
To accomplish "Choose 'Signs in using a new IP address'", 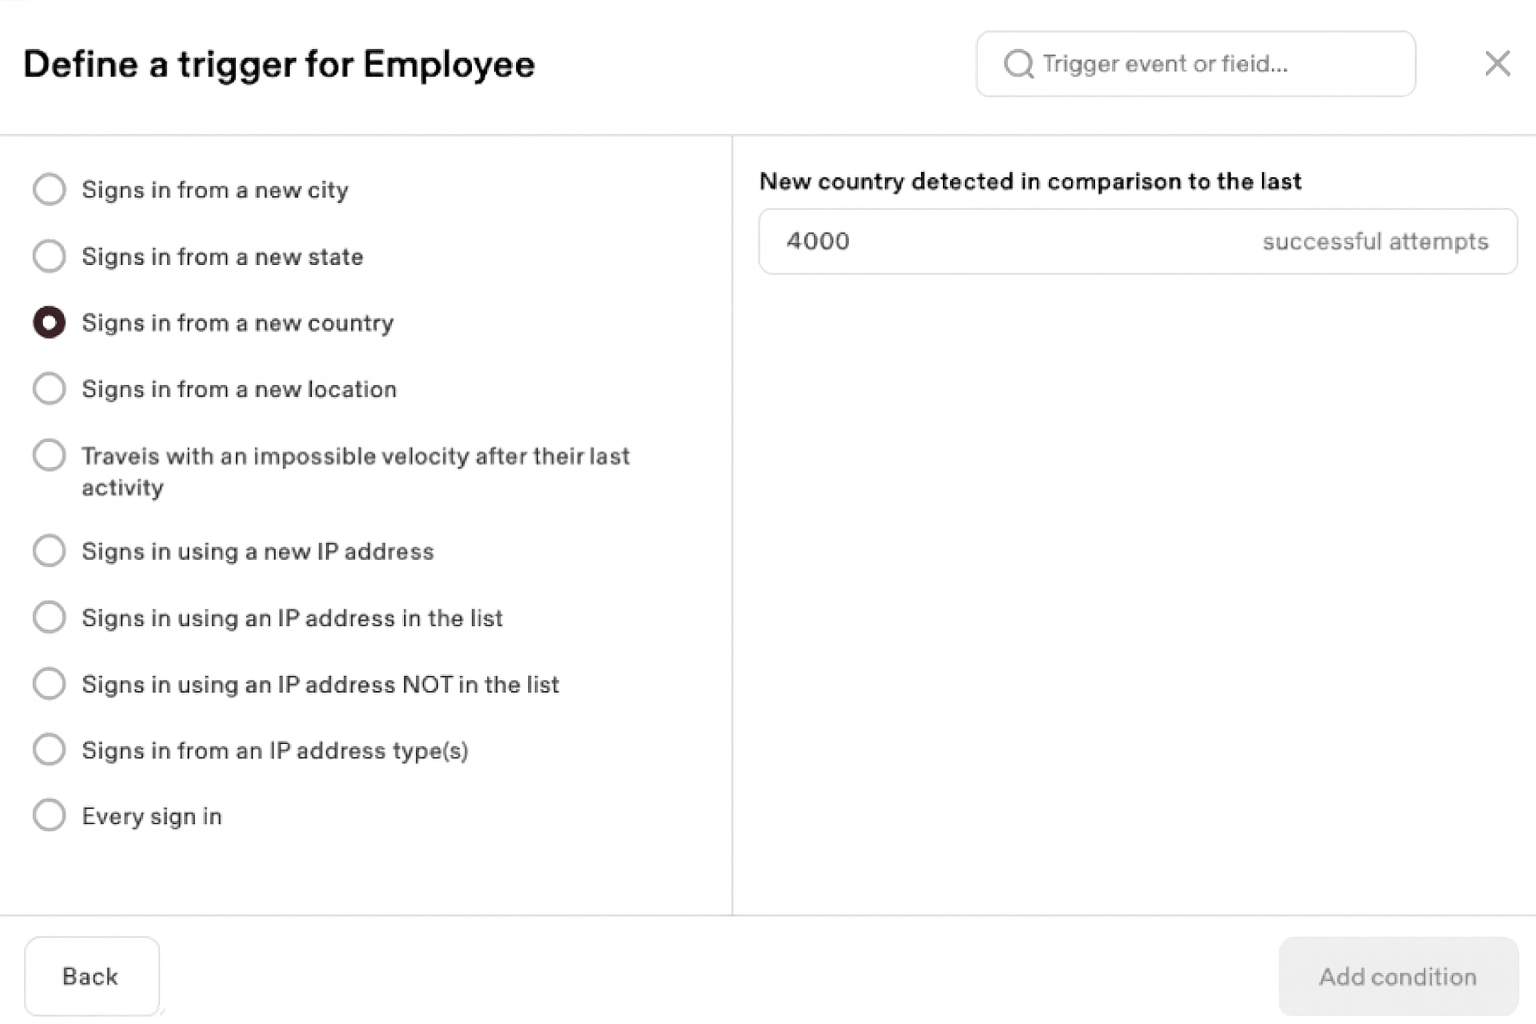I will [x=49, y=550].
